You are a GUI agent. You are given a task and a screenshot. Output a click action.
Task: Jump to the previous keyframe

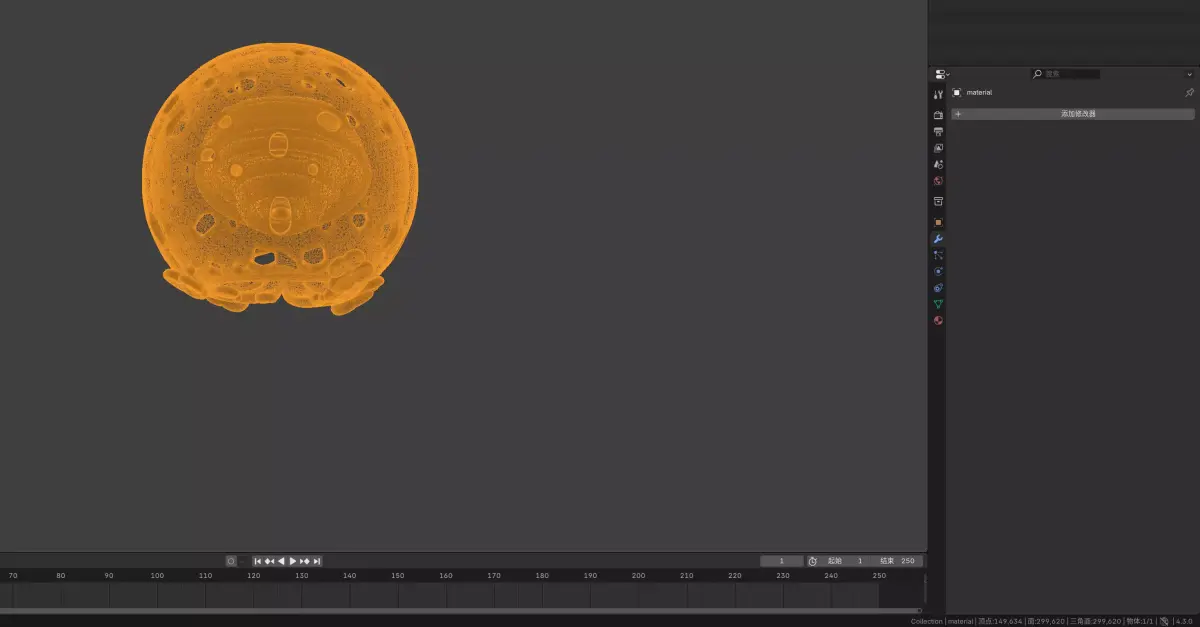tap(269, 561)
